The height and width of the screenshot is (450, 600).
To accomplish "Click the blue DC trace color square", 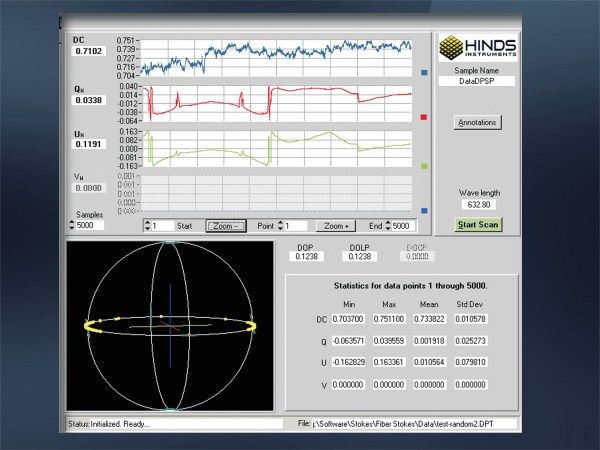I will [x=424, y=73].
